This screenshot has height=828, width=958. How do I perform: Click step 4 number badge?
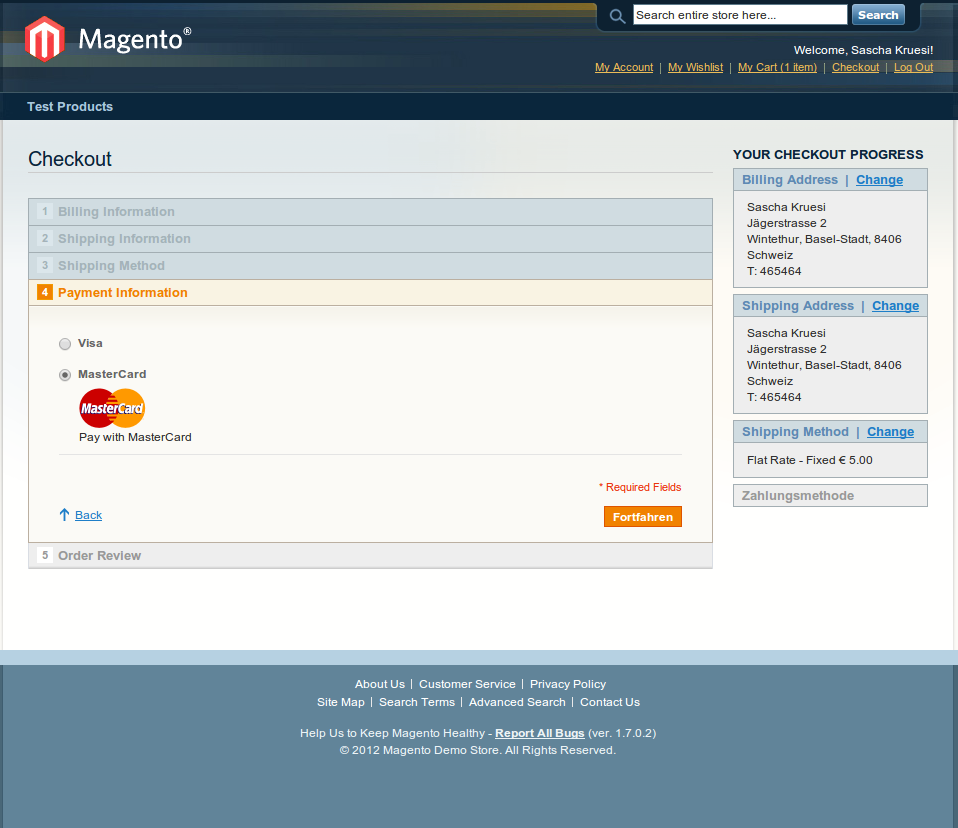click(45, 293)
